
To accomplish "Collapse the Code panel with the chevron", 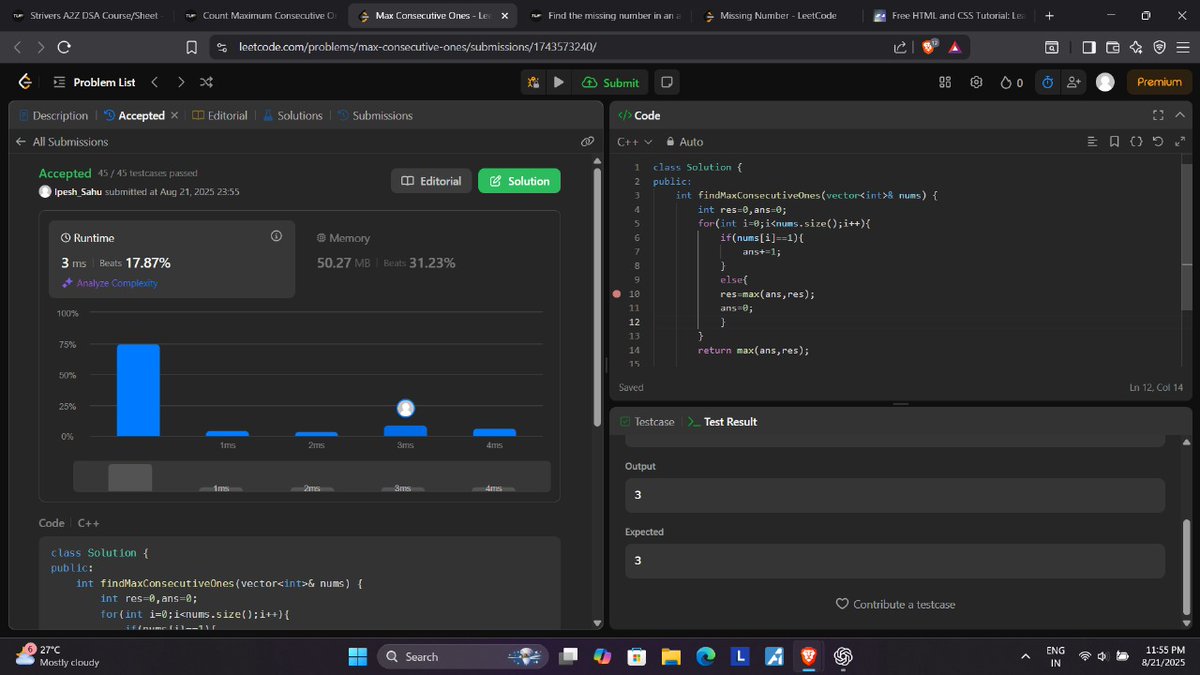I will coord(1180,115).
